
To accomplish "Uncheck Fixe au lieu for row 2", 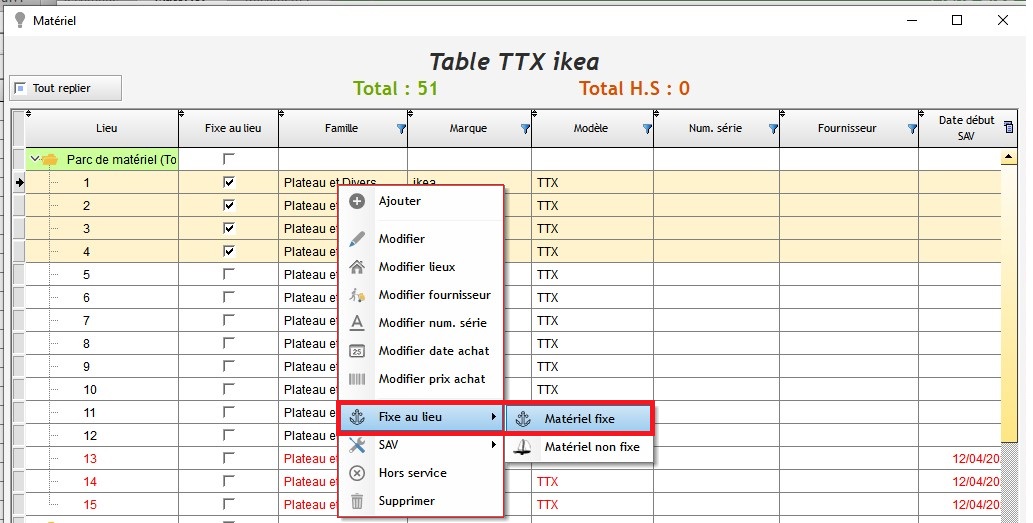I will 229,206.
